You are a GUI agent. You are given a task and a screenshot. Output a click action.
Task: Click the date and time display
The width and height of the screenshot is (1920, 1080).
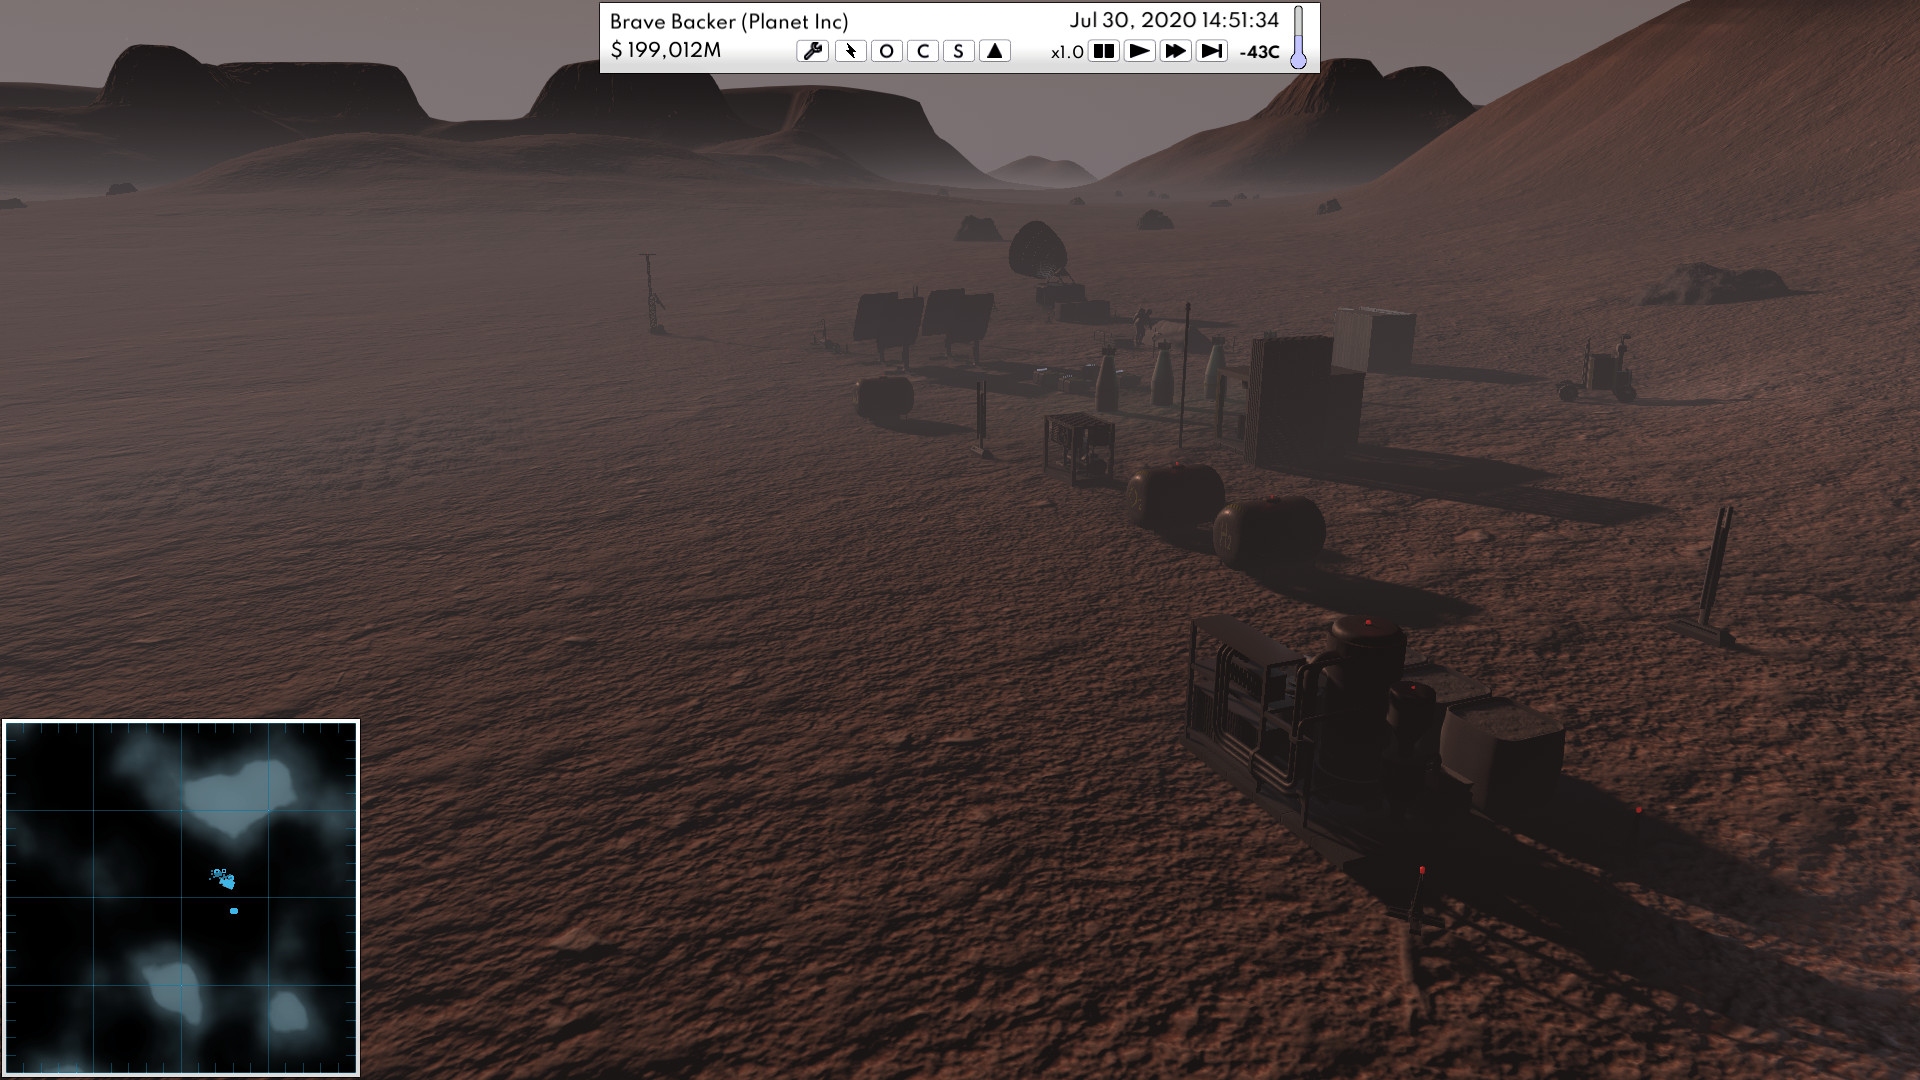pyautogui.click(x=1174, y=21)
